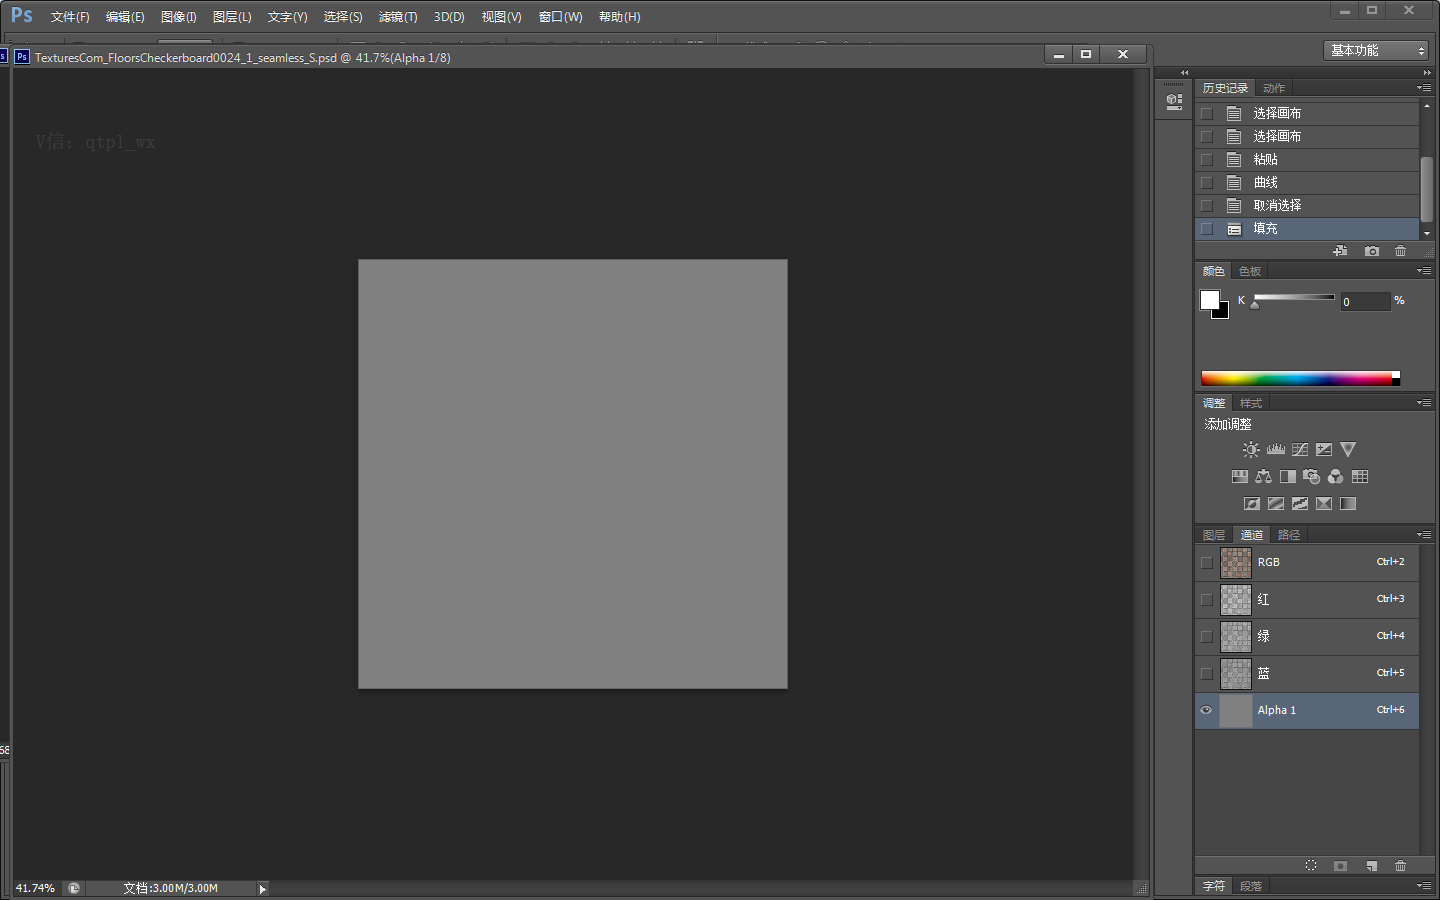1440x900 pixels.
Task: Set history brush source at 曲线
Action: (x=1207, y=182)
